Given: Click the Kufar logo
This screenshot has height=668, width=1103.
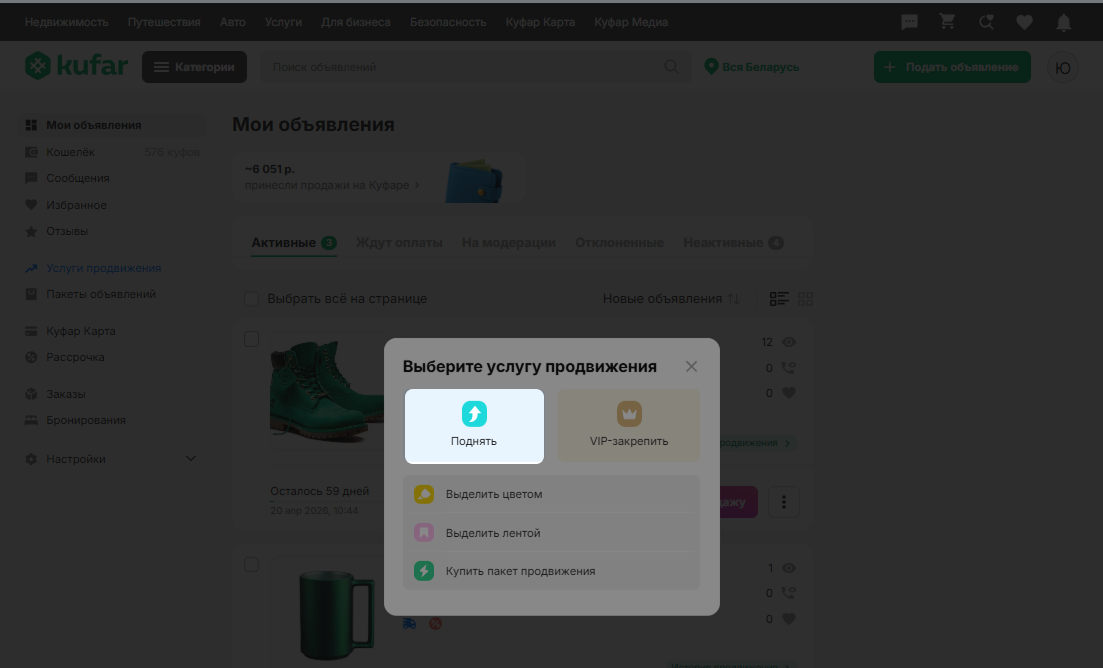Looking at the screenshot, I should tap(76, 66).
